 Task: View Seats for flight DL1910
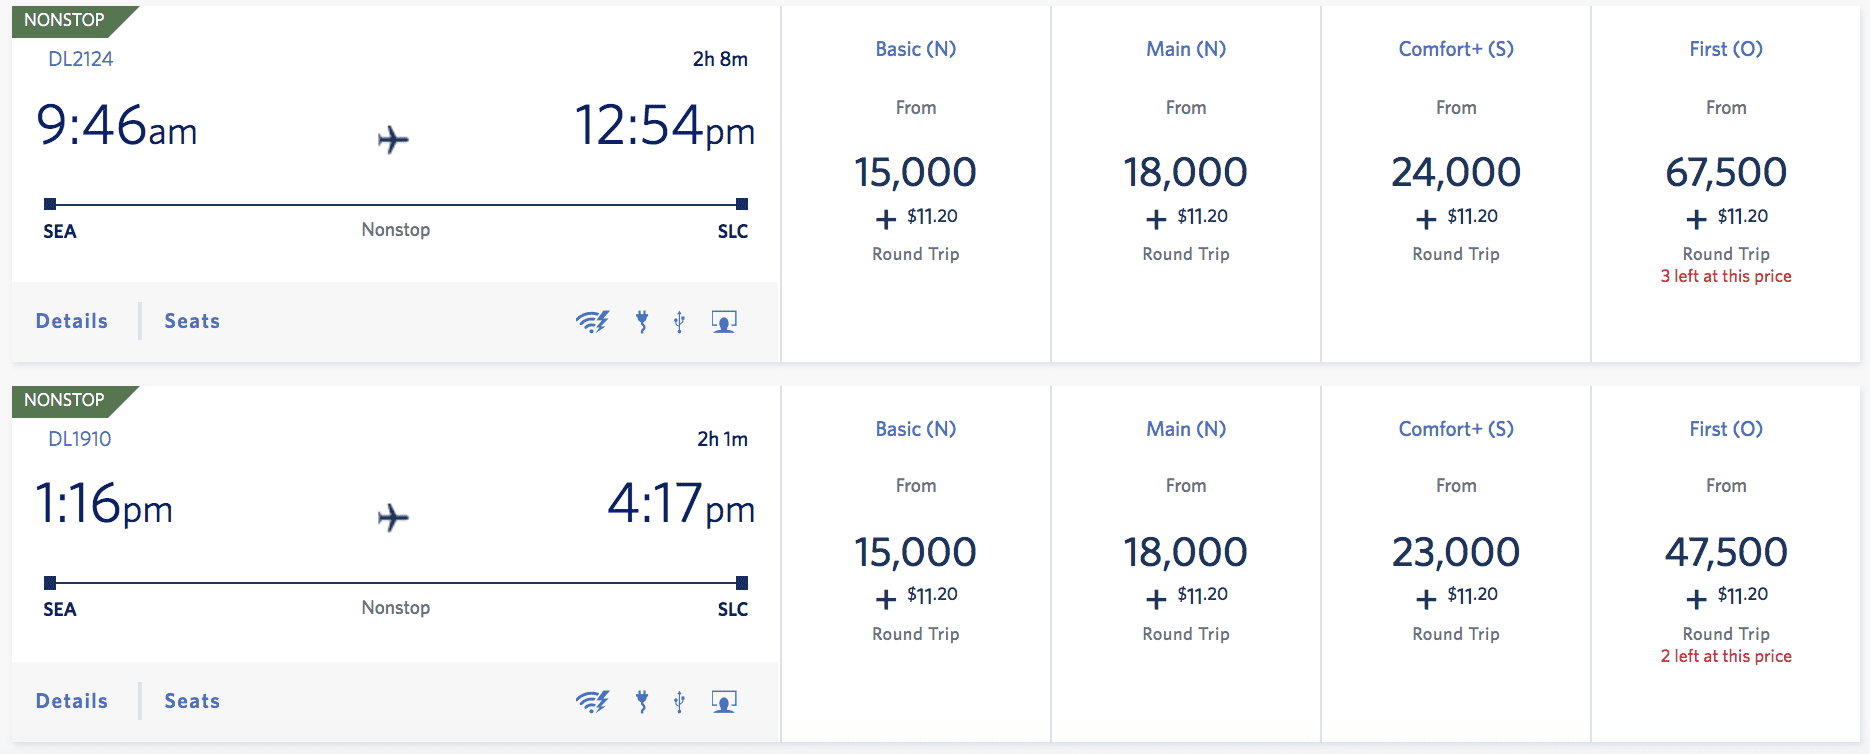192,701
